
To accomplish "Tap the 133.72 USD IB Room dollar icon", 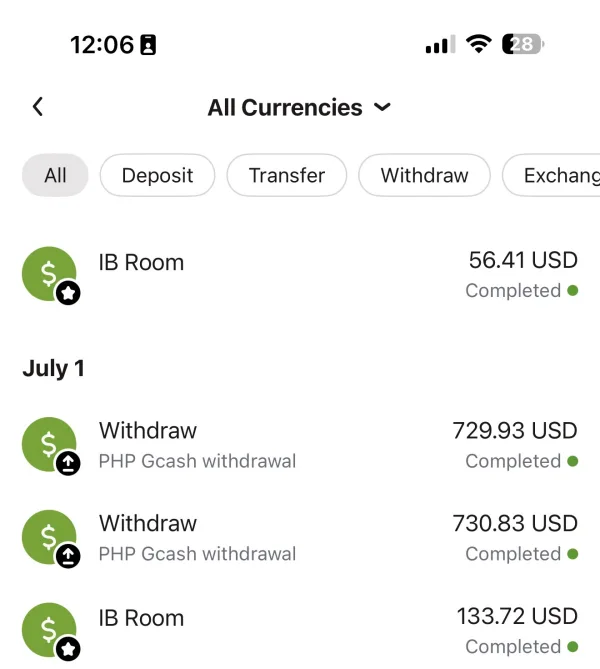I will click(x=49, y=630).
